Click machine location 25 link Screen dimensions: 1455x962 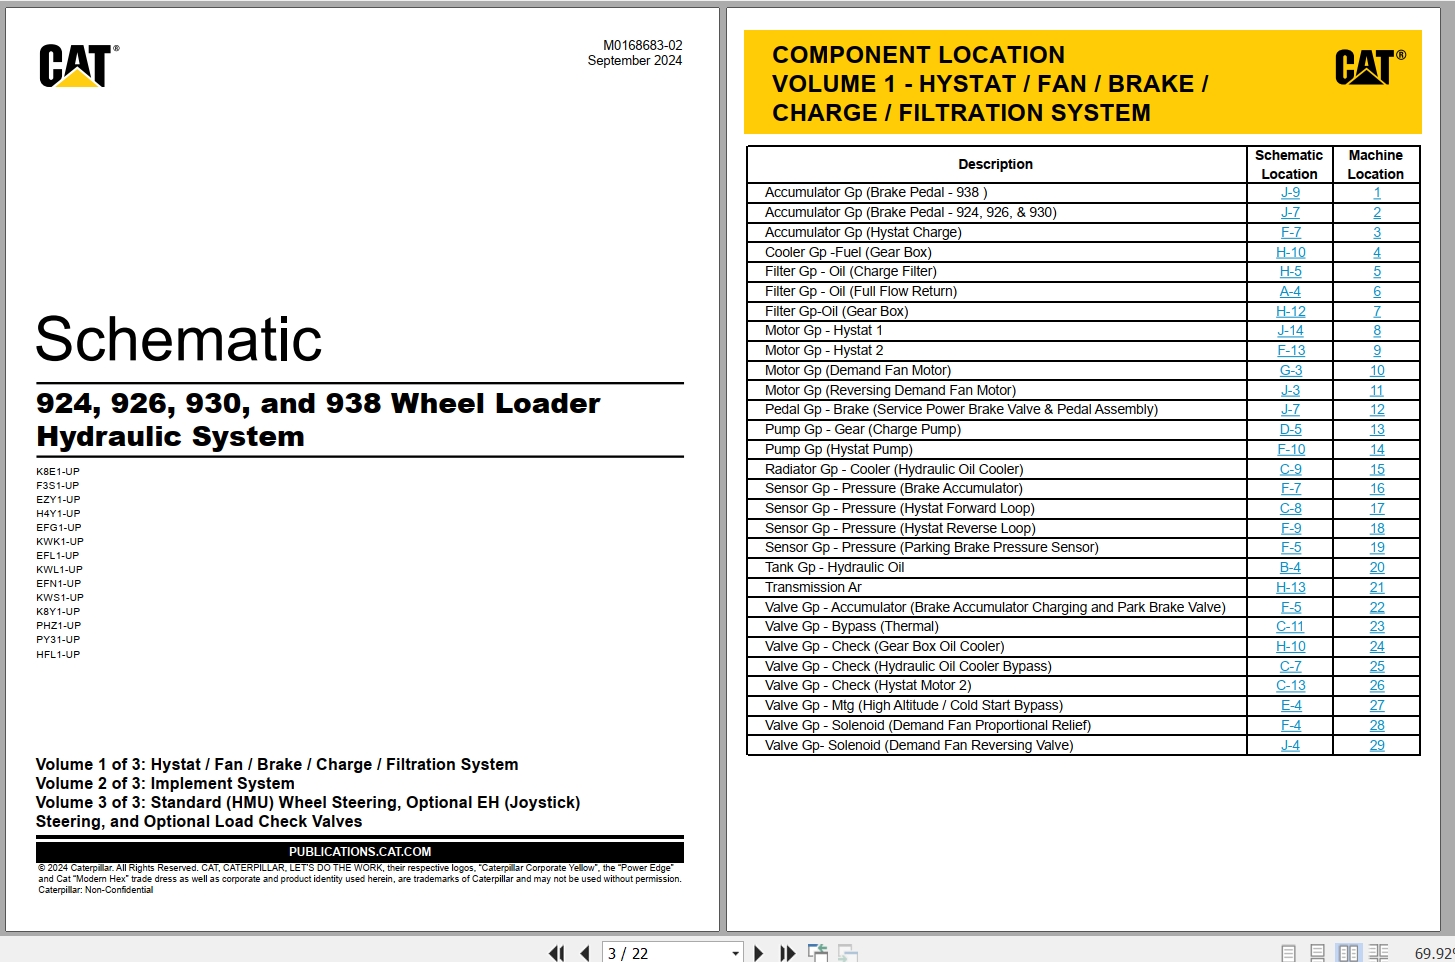point(1377,666)
